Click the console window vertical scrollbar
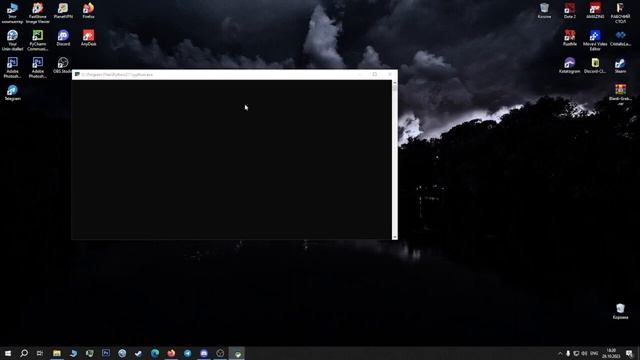The width and height of the screenshot is (640, 360). coord(394,159)
